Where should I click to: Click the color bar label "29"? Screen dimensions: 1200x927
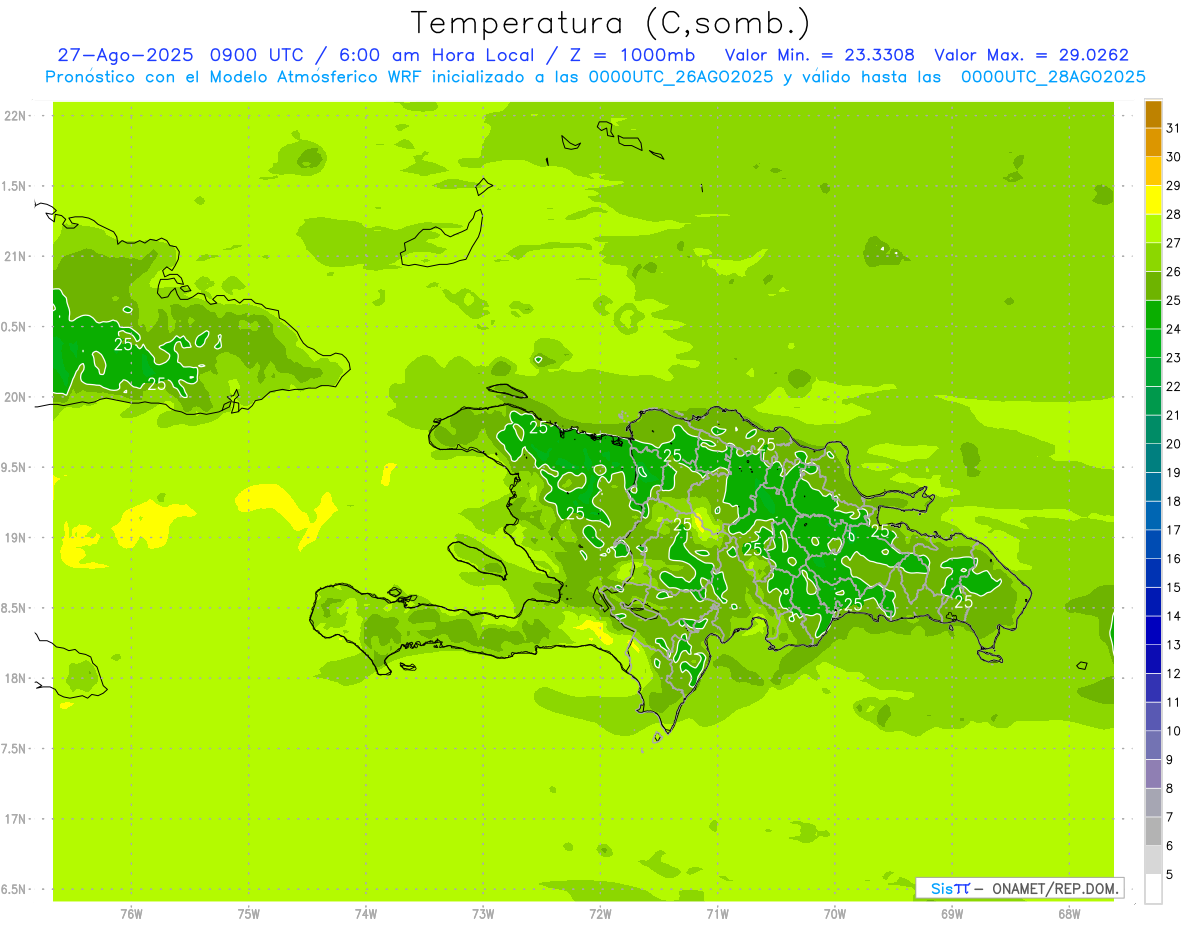pos(1173,186)
